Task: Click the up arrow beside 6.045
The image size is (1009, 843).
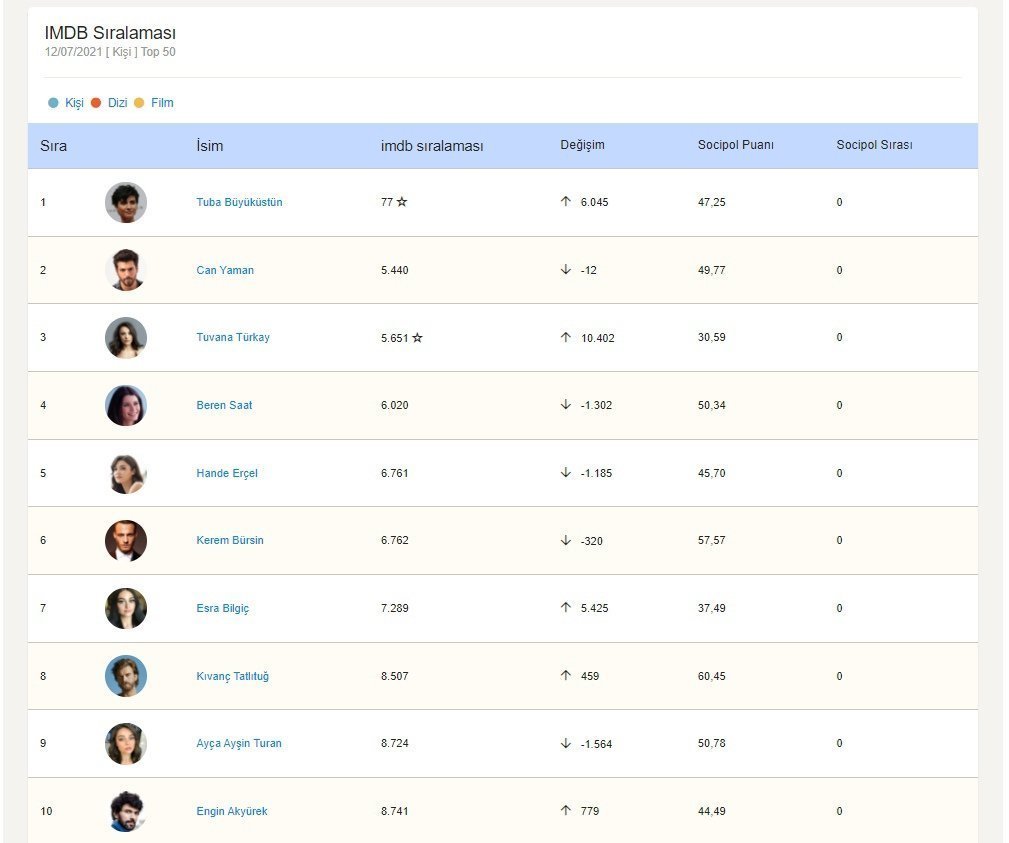Action: 566,202
